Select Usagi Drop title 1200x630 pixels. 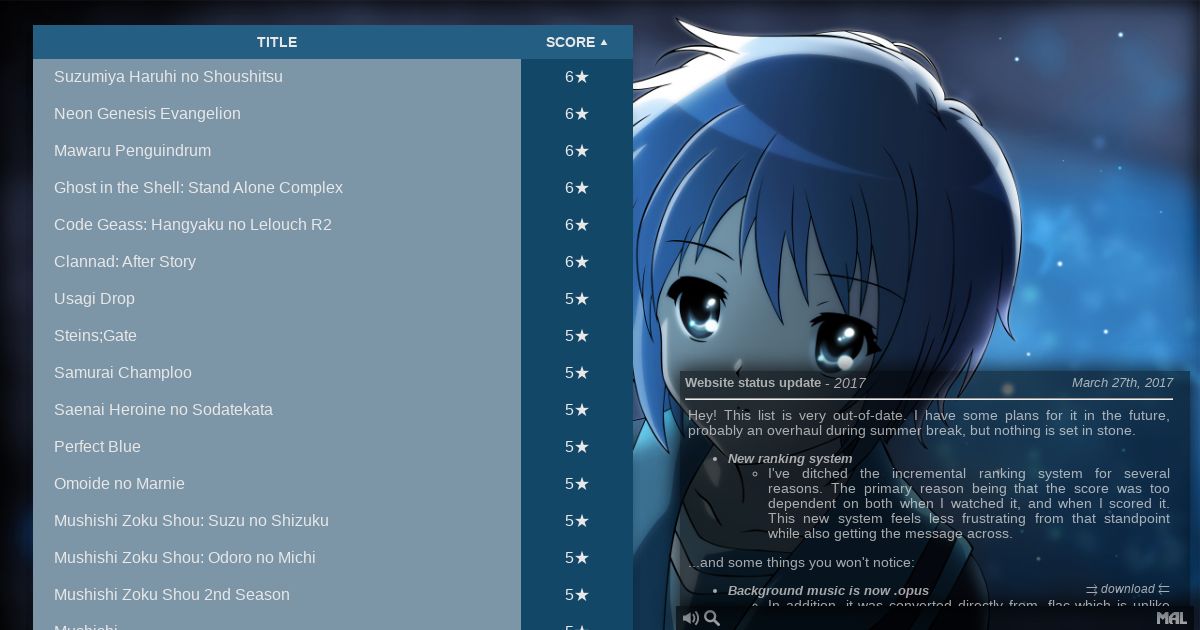(94, 299)
